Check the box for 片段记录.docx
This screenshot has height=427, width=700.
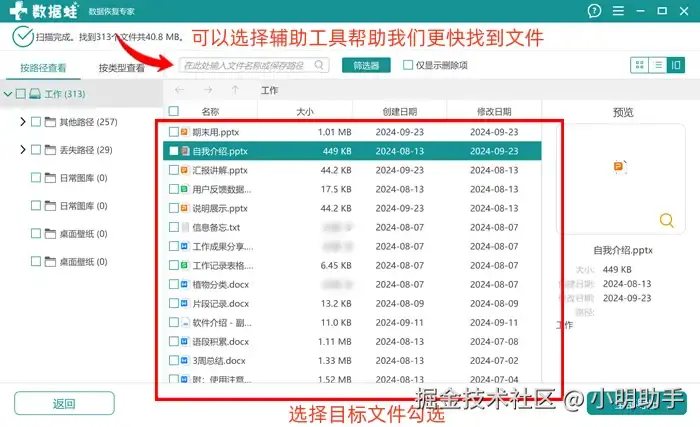(174, 303)
